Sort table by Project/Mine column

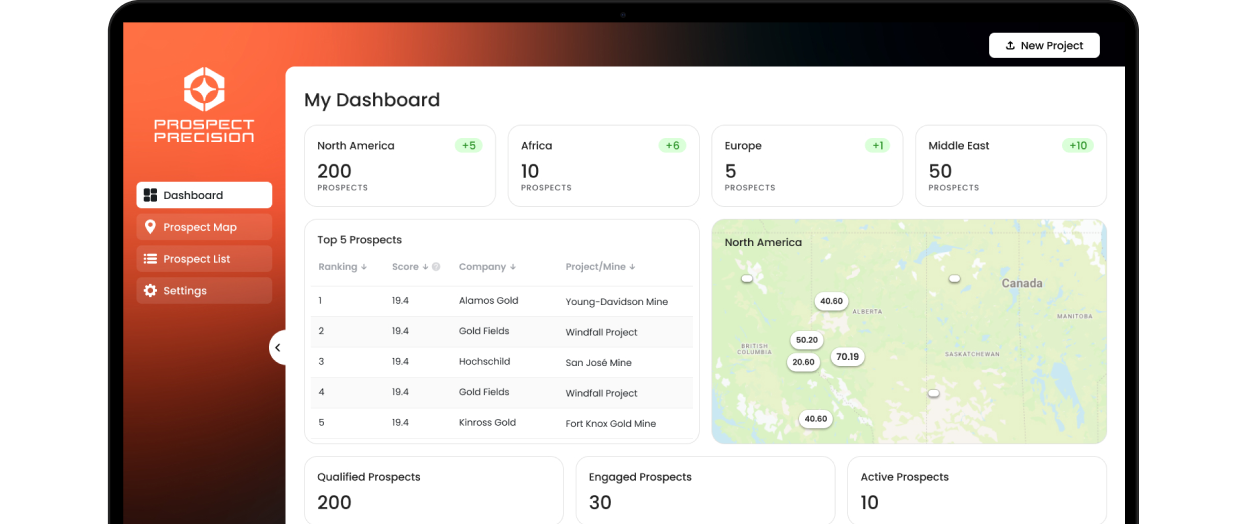click(x=600, y=267)
